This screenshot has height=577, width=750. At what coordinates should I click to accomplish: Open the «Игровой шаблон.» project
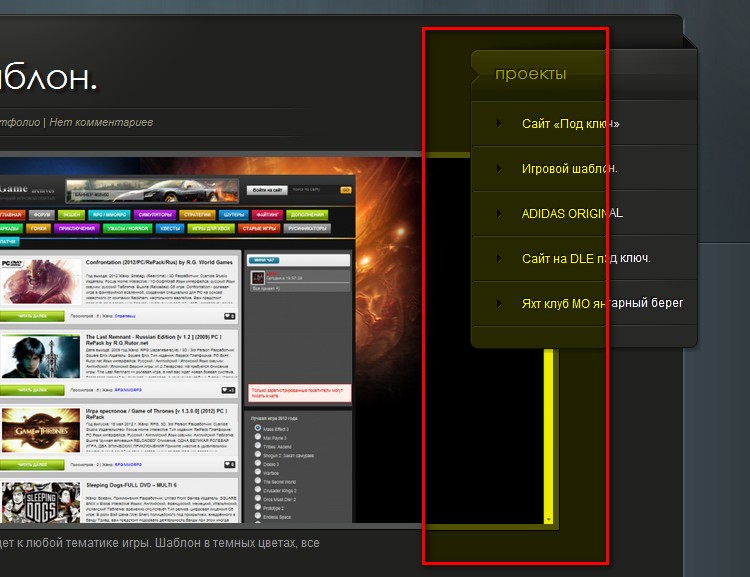[x=569, y=169]
